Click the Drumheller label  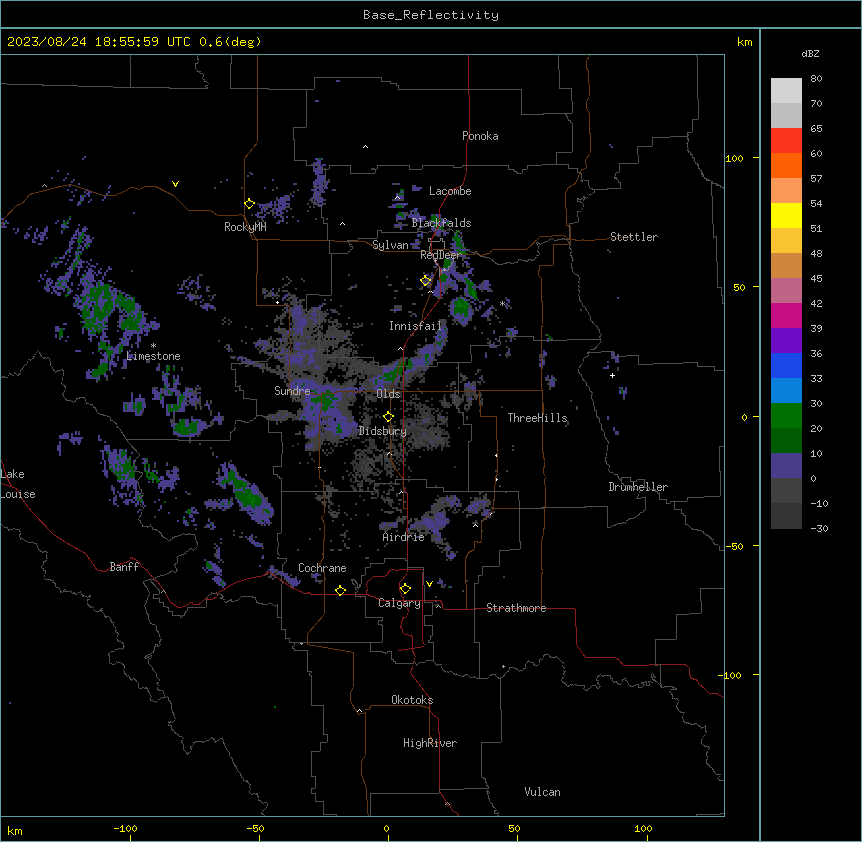click(638, 487)
